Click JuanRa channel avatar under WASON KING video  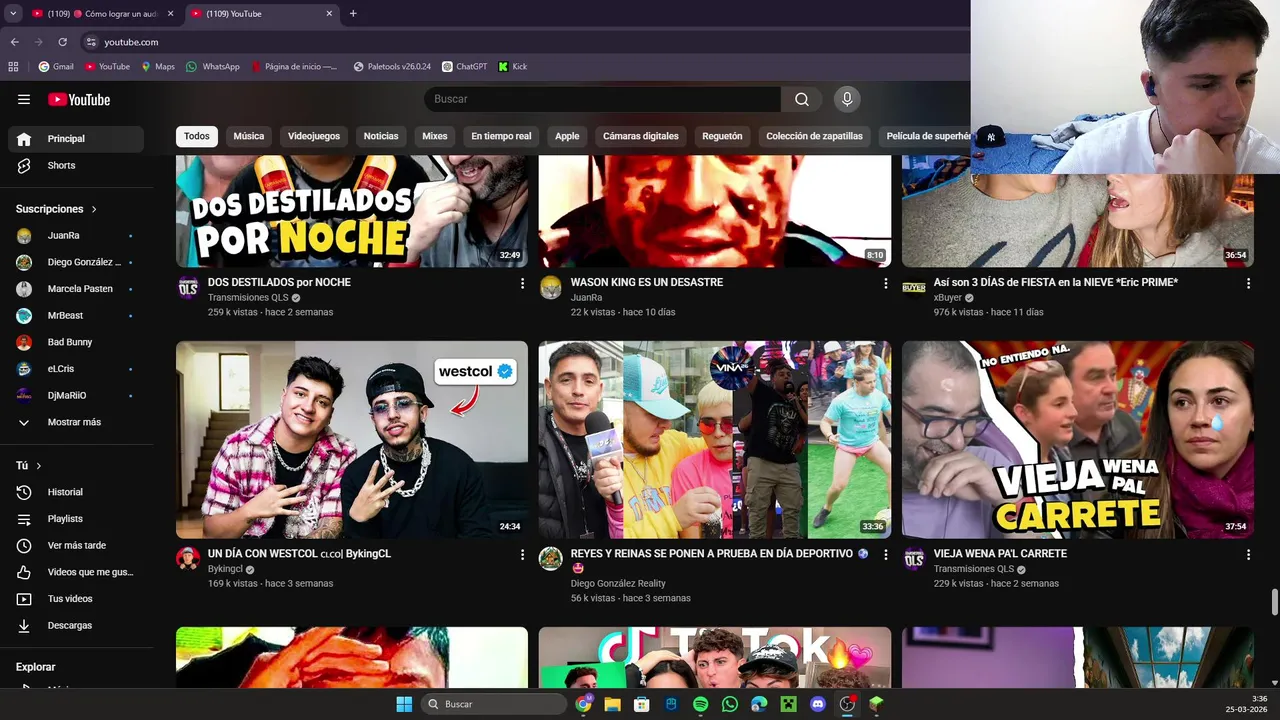tap(551, 288)
